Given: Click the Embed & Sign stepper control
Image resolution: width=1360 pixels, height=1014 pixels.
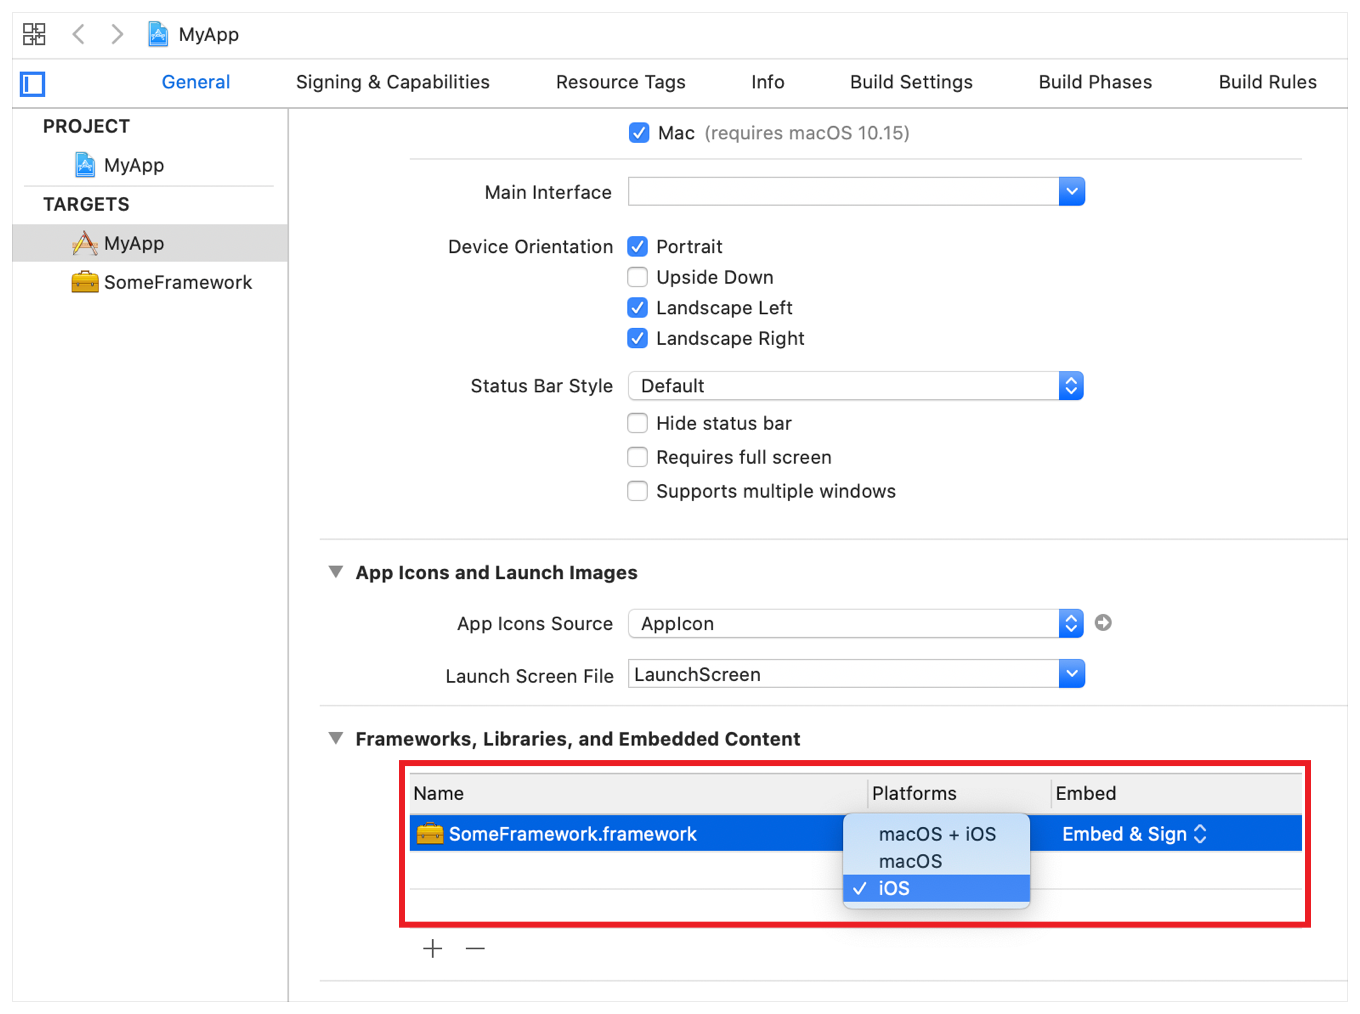Looking at the screenshot, I should (1199, 833).
